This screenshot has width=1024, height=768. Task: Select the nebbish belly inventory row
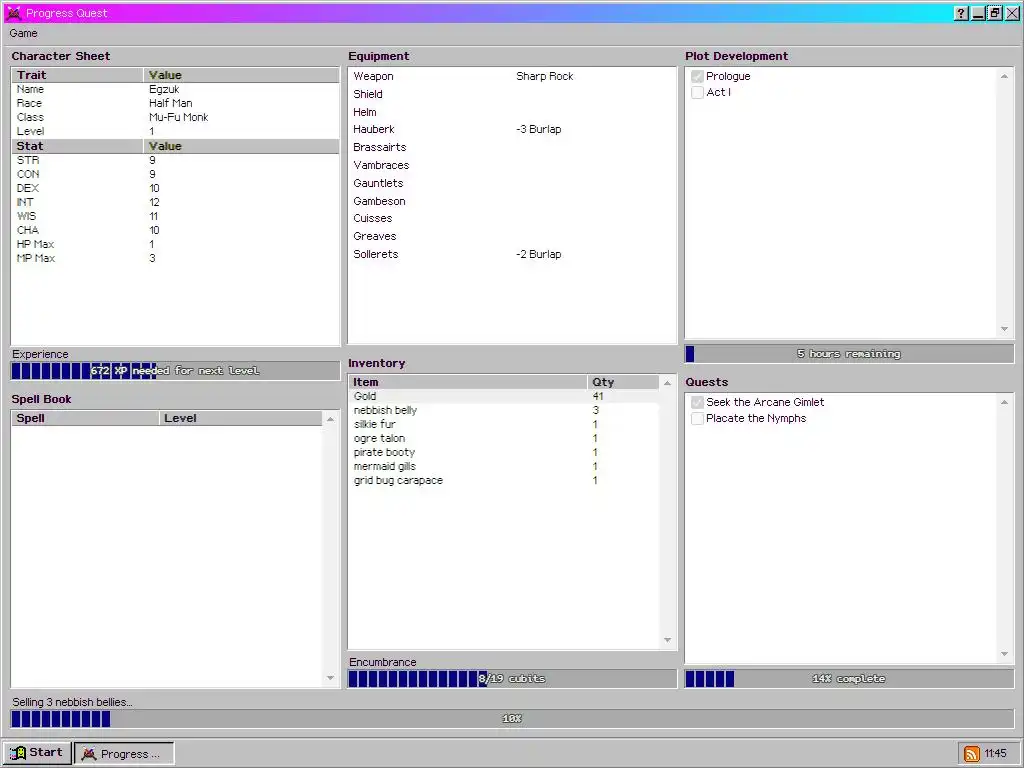point(504,410)
